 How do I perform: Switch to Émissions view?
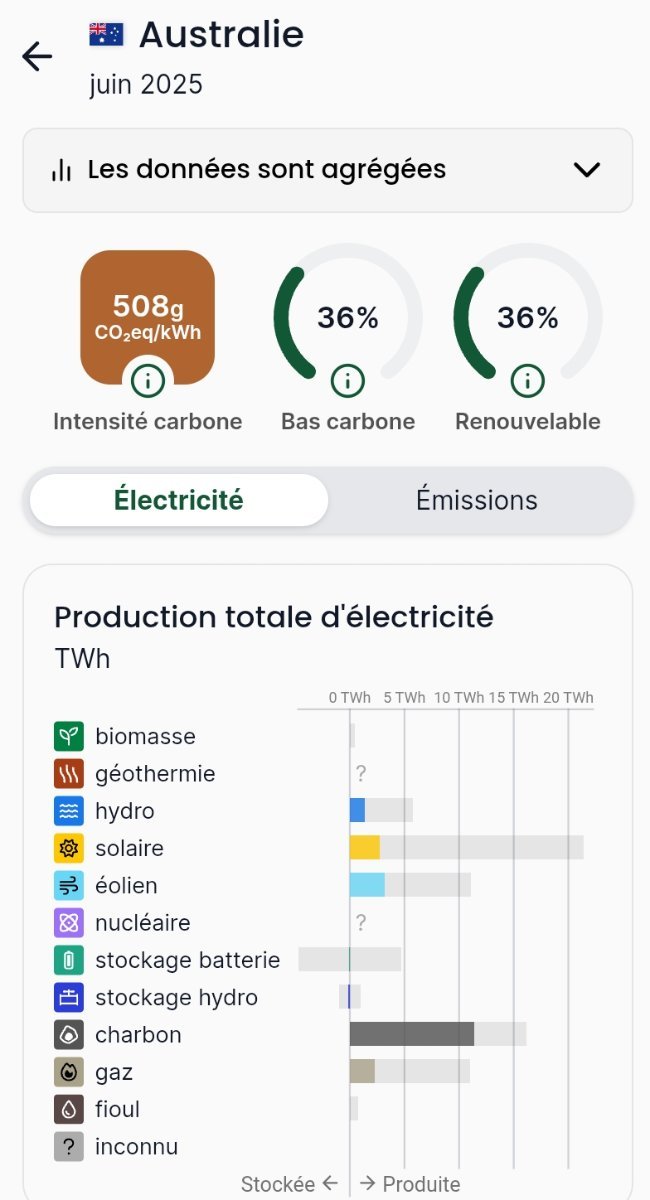coord(477,500)
